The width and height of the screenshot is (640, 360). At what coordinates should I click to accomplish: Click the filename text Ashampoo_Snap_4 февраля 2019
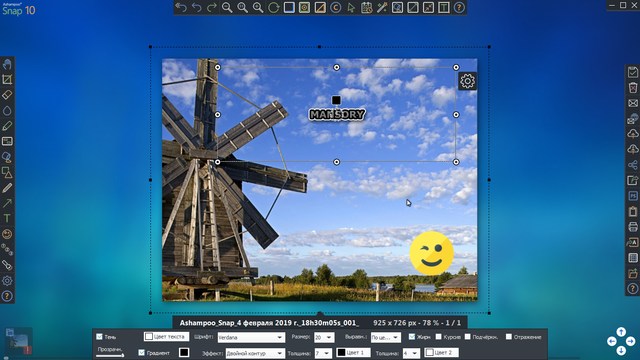pos(269,323)
